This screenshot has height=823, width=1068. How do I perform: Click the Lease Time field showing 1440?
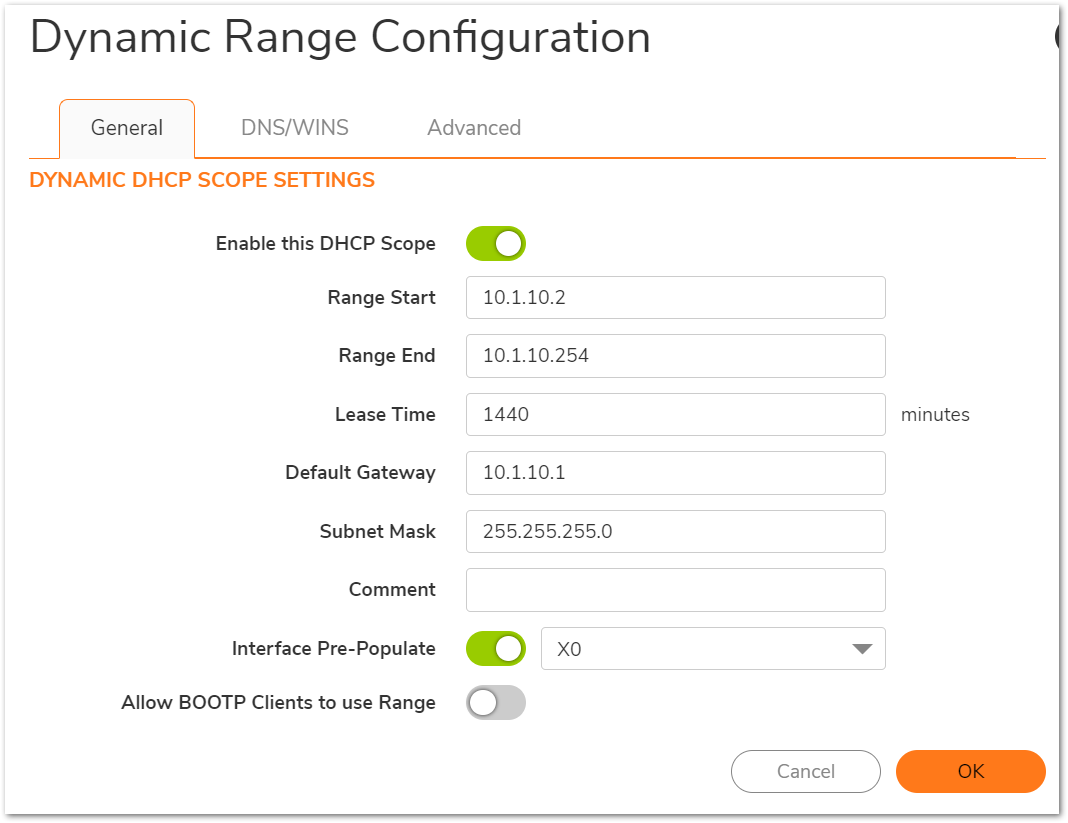click(675, 414)
